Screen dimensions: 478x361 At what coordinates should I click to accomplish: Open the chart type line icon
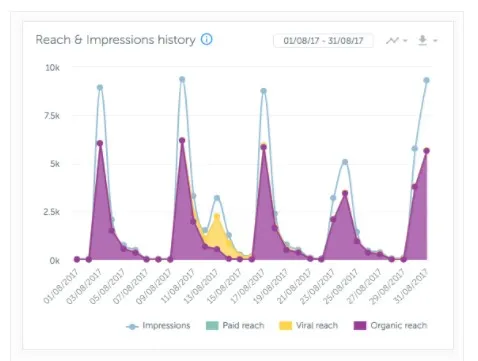coord(392,41)
